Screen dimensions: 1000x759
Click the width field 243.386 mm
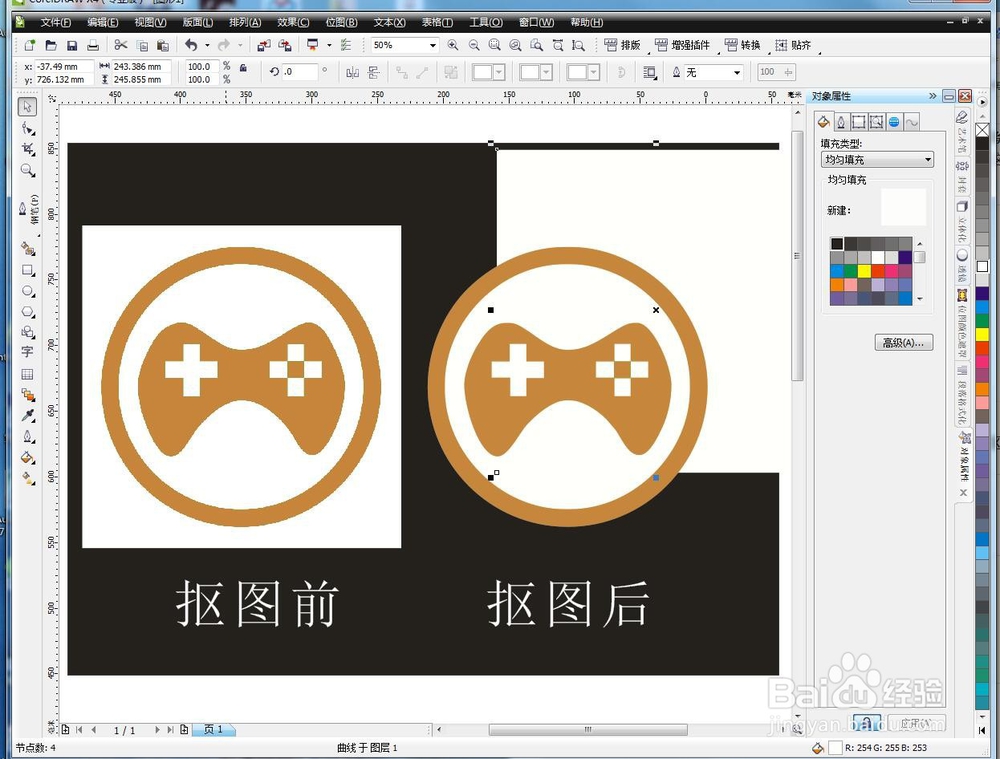(140, 66)
